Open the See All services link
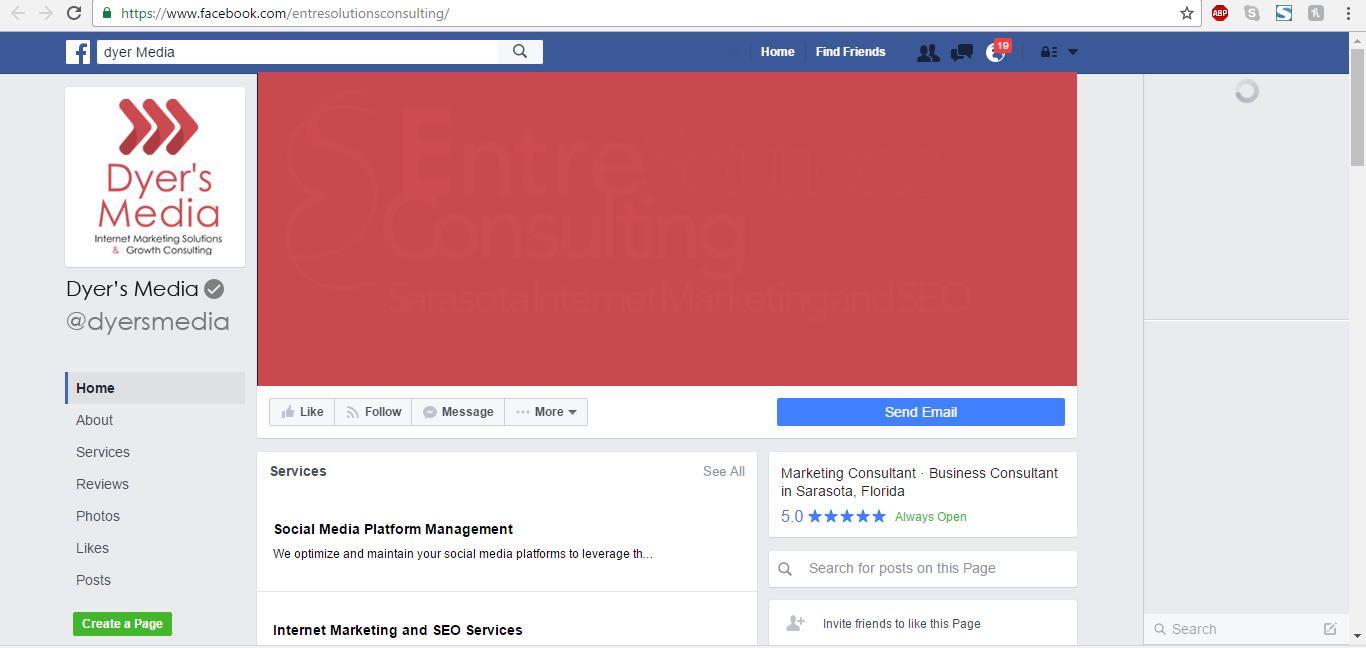Viewport: 1366px width, 648px height. [x=723, y=471]
